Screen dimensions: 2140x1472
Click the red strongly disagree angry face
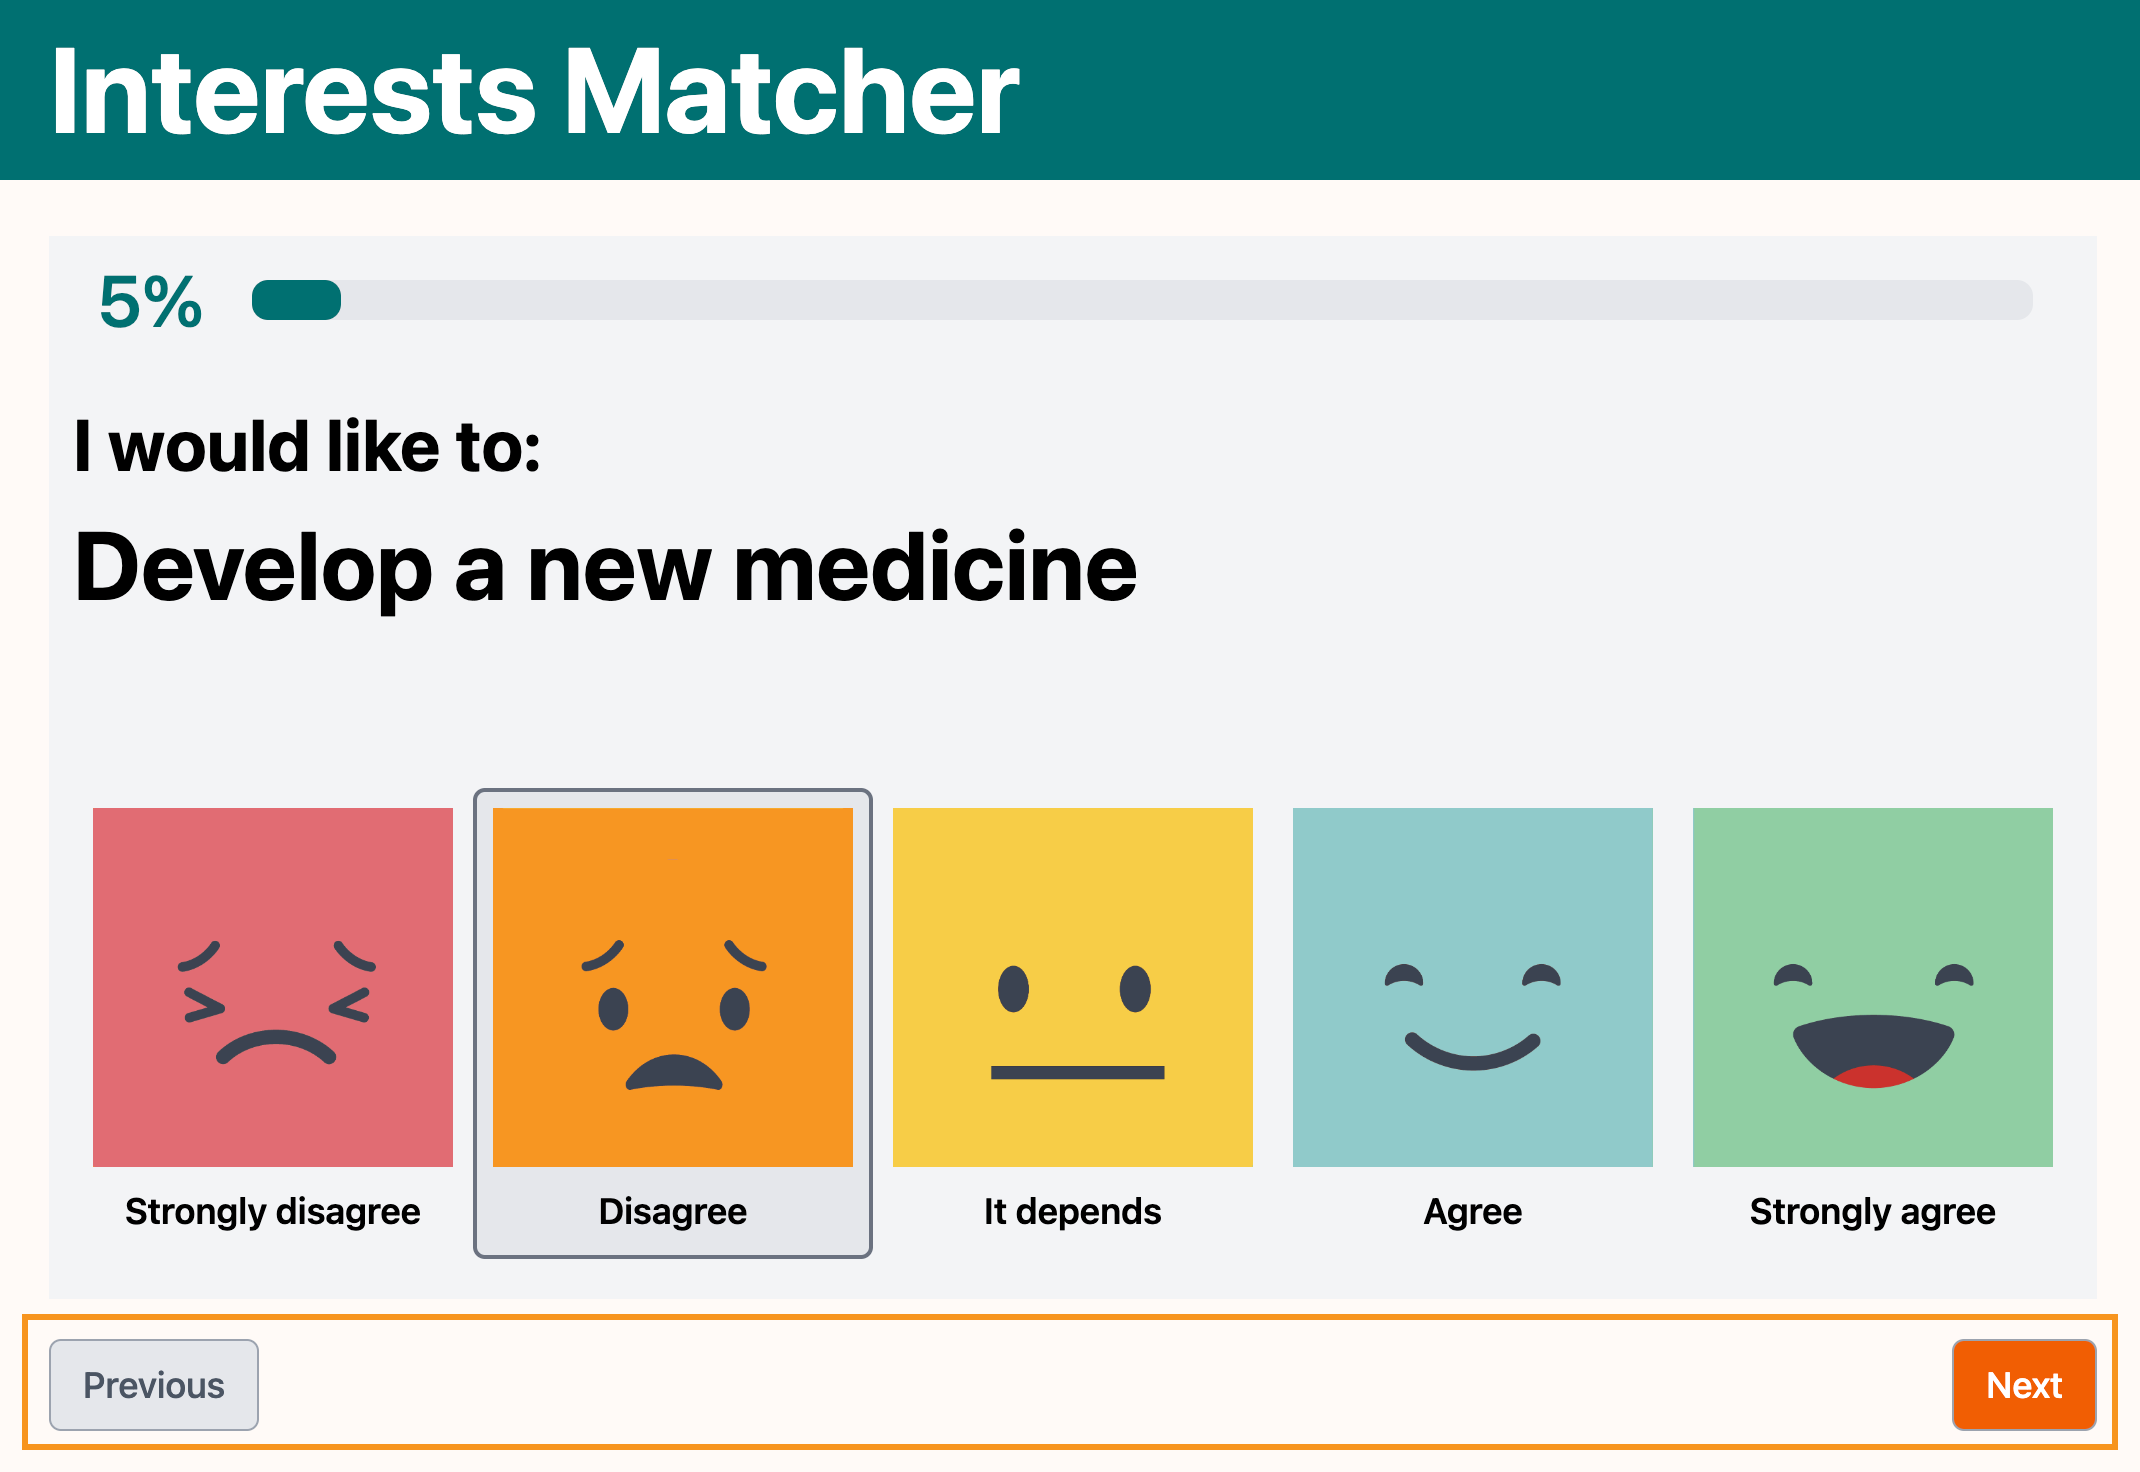pyautogui.click(x=272, y=987)
